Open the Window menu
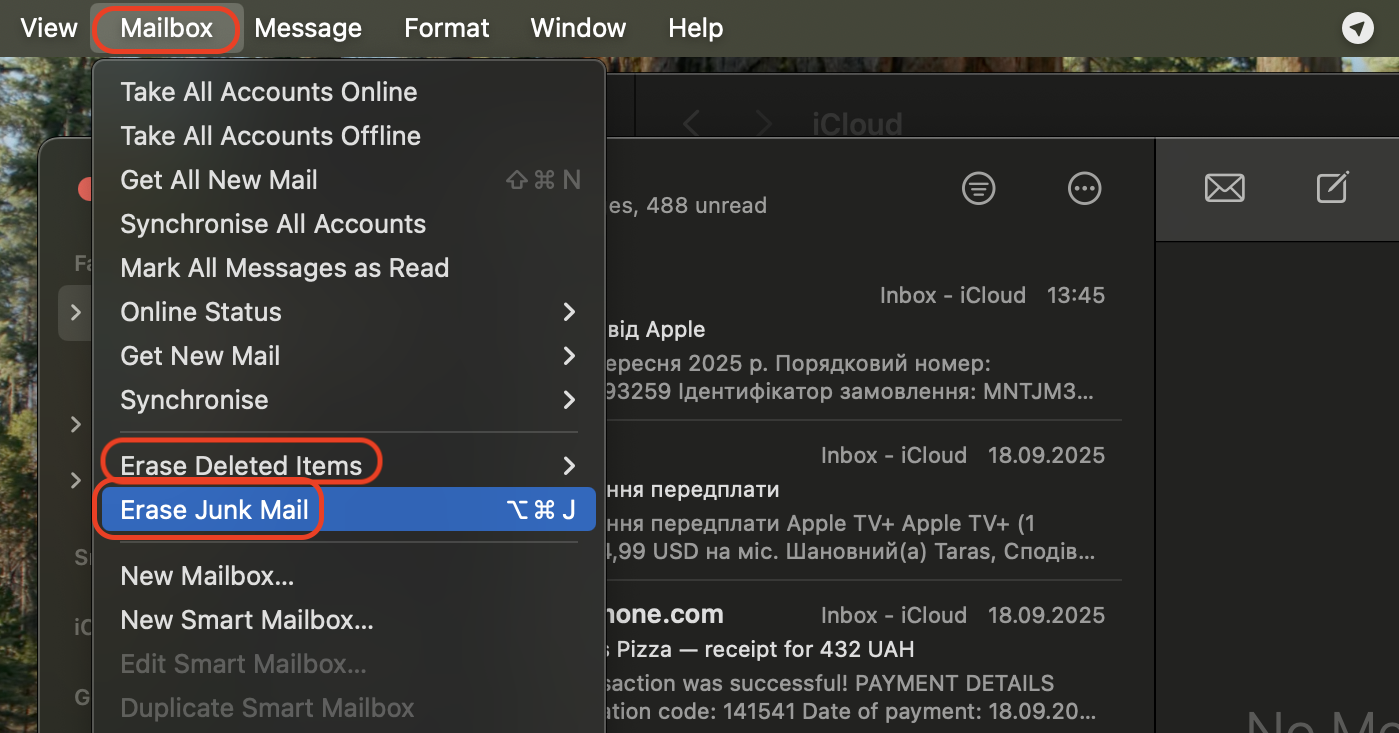Screen dimensions: 1399x733 577,27
